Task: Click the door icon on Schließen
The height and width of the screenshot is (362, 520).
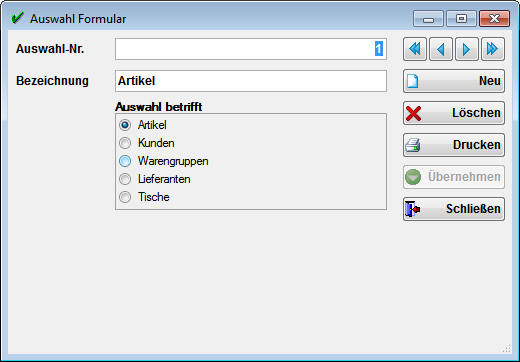Action: [413, 209]
